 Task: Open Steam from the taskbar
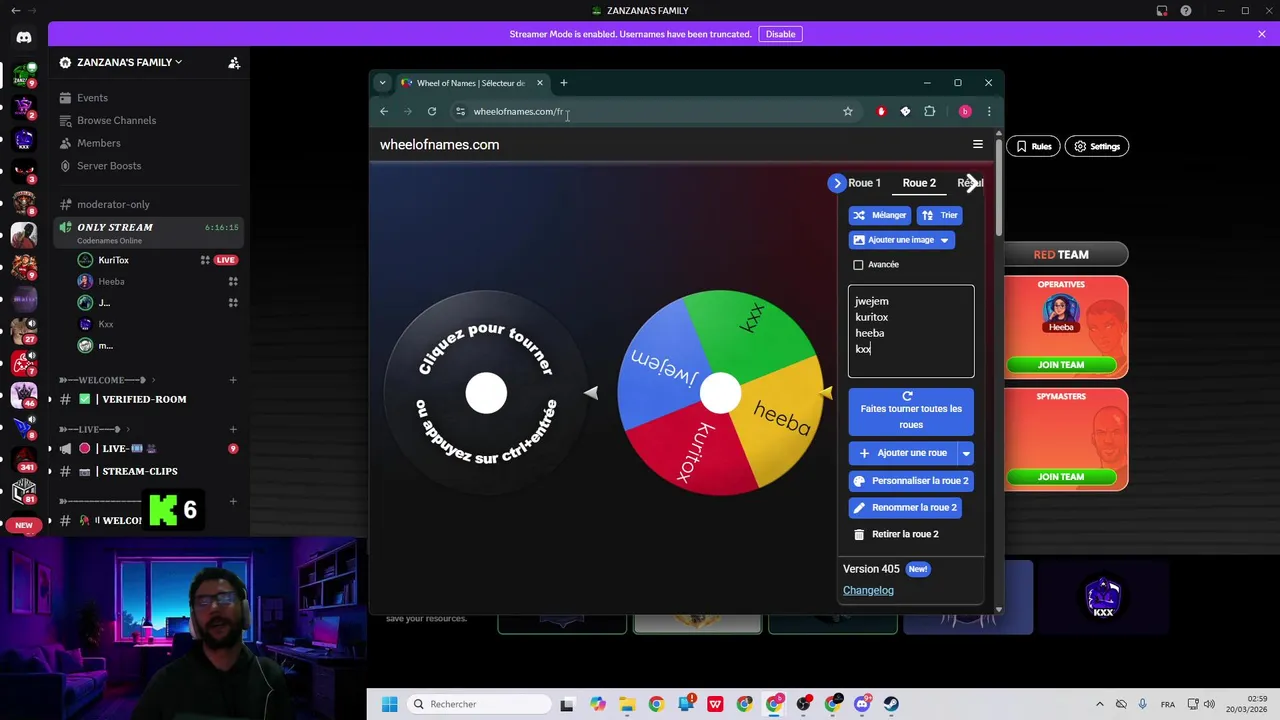(891, 704)
